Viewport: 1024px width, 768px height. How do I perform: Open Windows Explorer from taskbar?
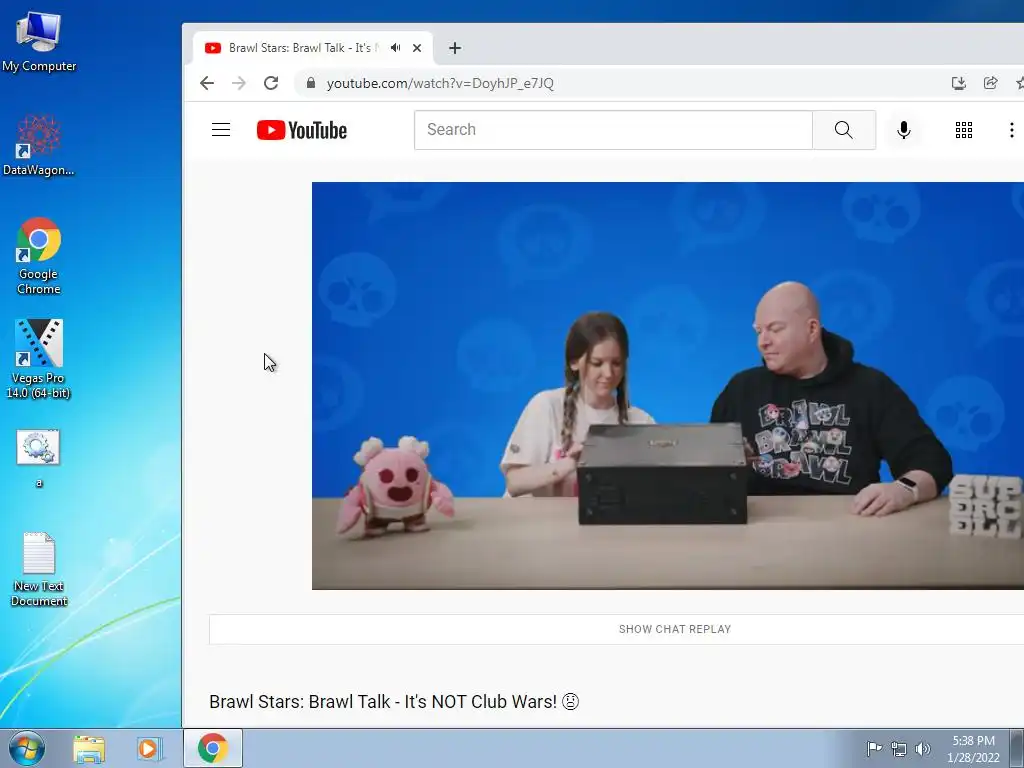point(89,749)
